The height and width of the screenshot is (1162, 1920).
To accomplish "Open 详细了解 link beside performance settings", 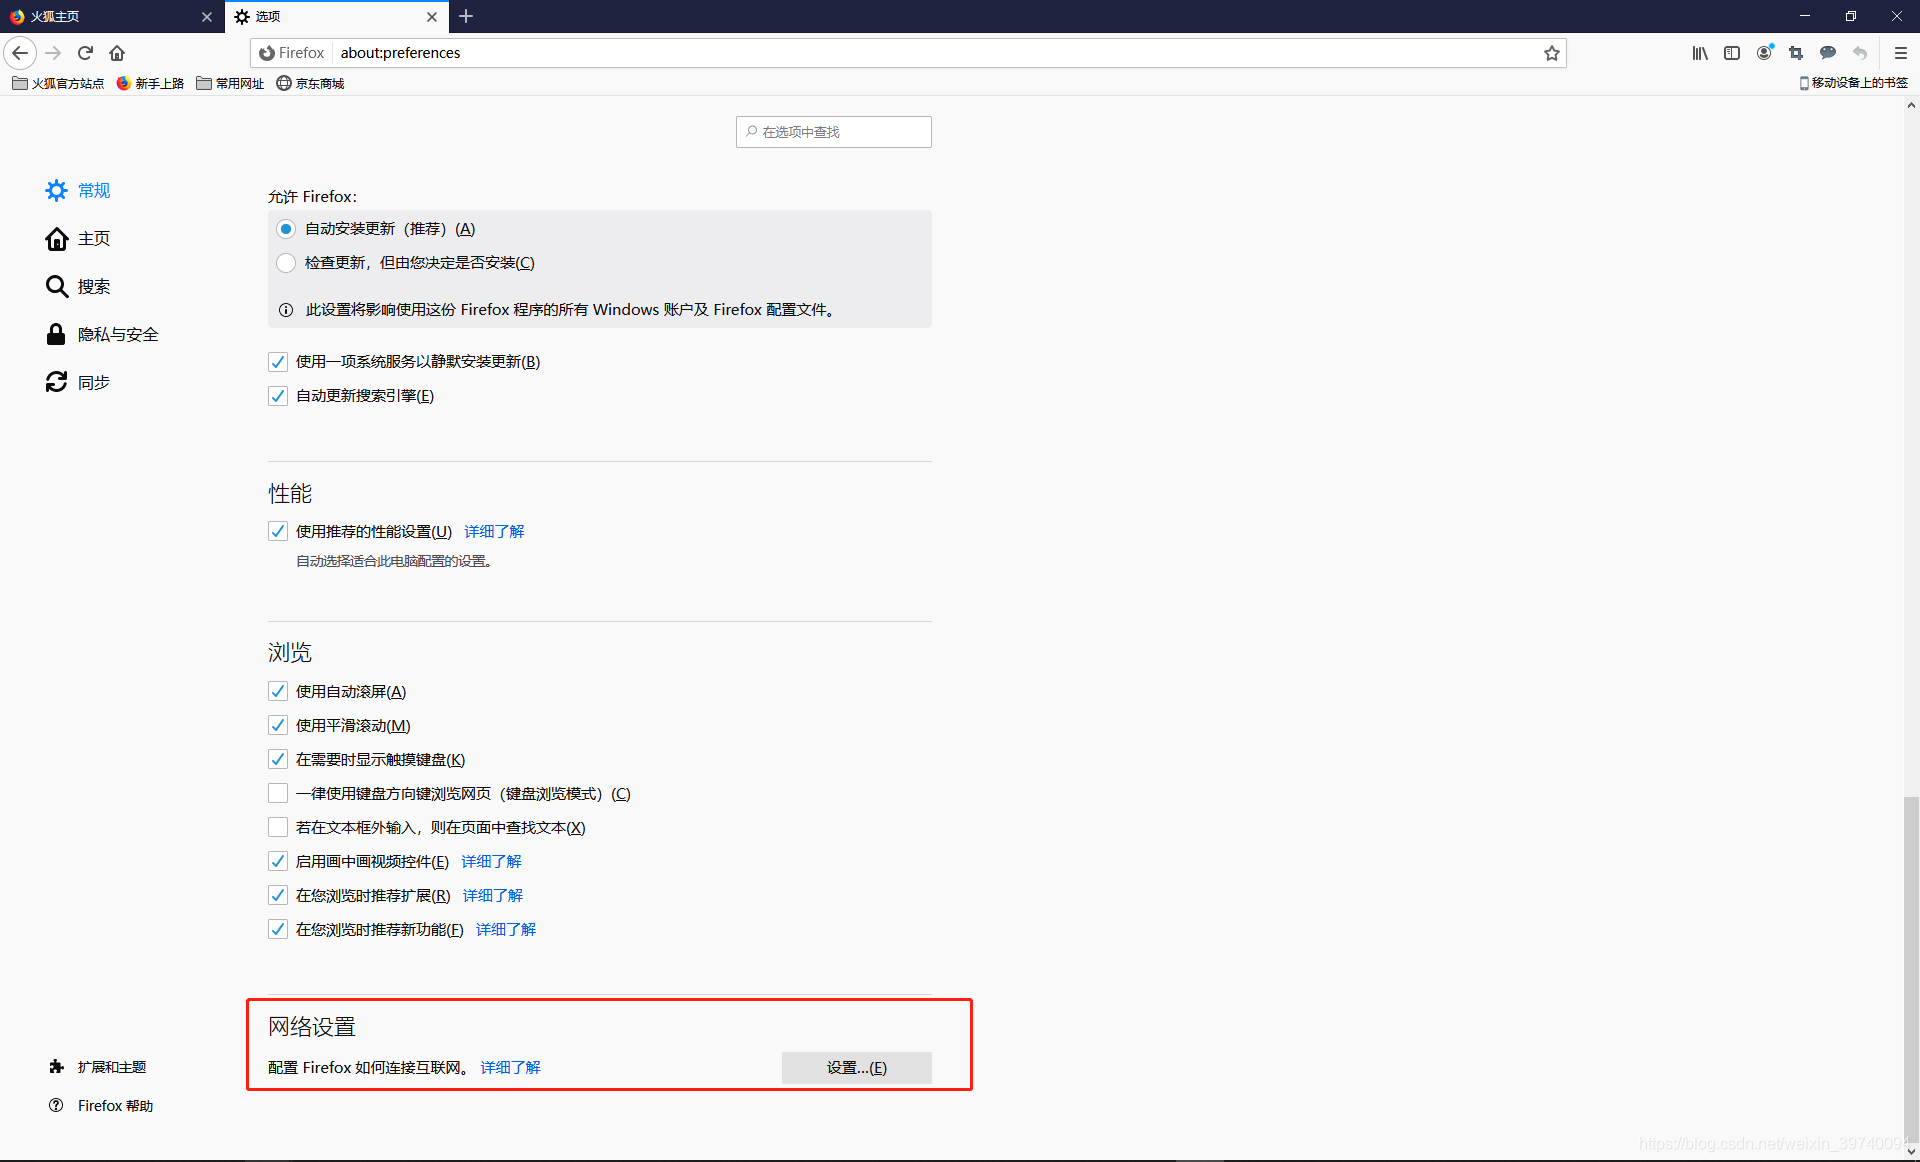I will (494, 531).
